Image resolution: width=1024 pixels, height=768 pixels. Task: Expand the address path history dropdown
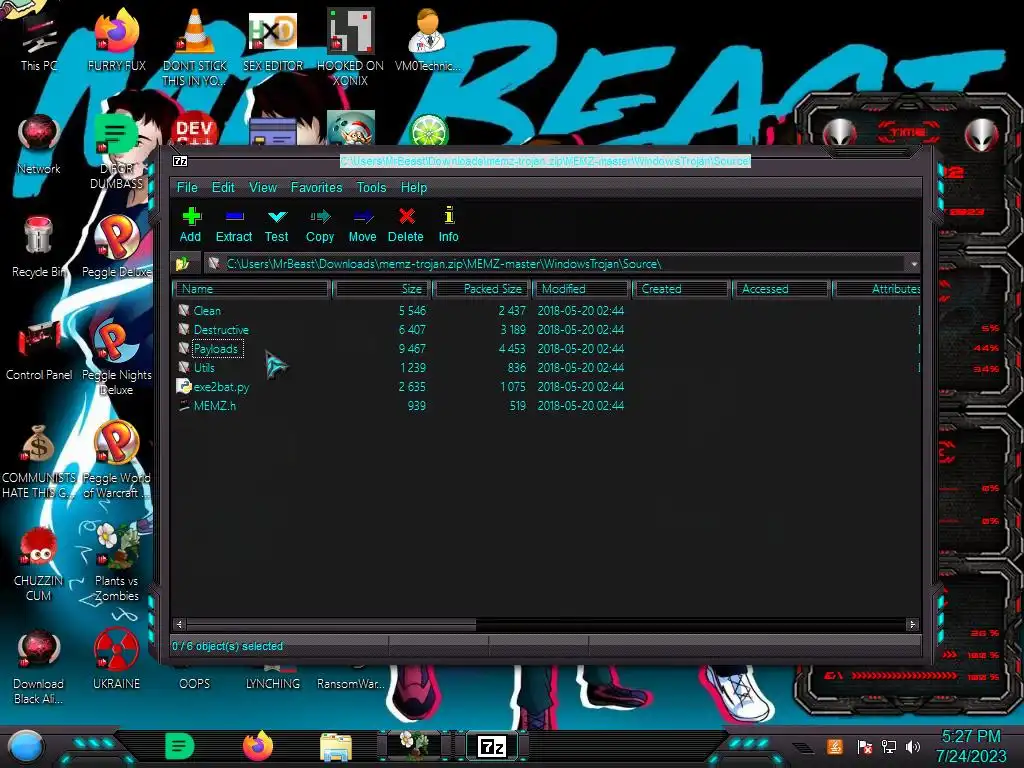(914, 264)
